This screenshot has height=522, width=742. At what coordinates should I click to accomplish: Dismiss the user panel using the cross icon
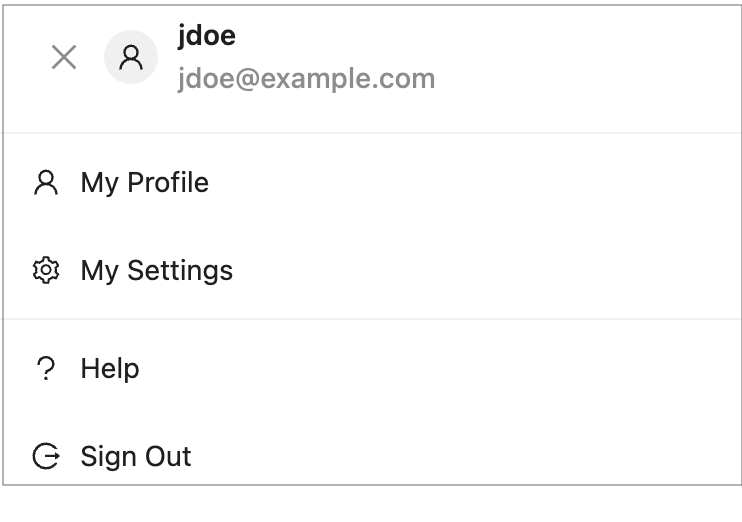tap(64, 58)
